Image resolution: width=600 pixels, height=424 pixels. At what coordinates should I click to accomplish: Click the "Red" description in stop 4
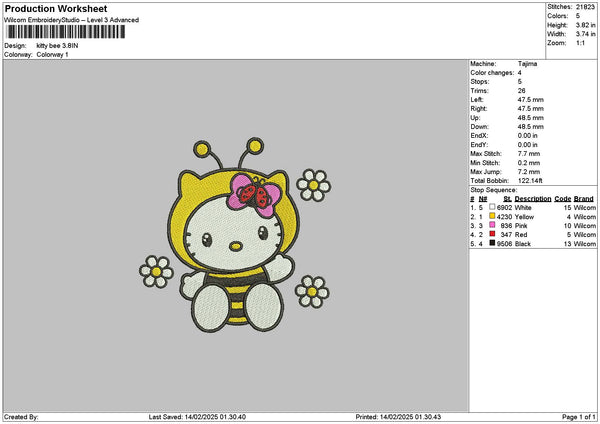[521, 235]
